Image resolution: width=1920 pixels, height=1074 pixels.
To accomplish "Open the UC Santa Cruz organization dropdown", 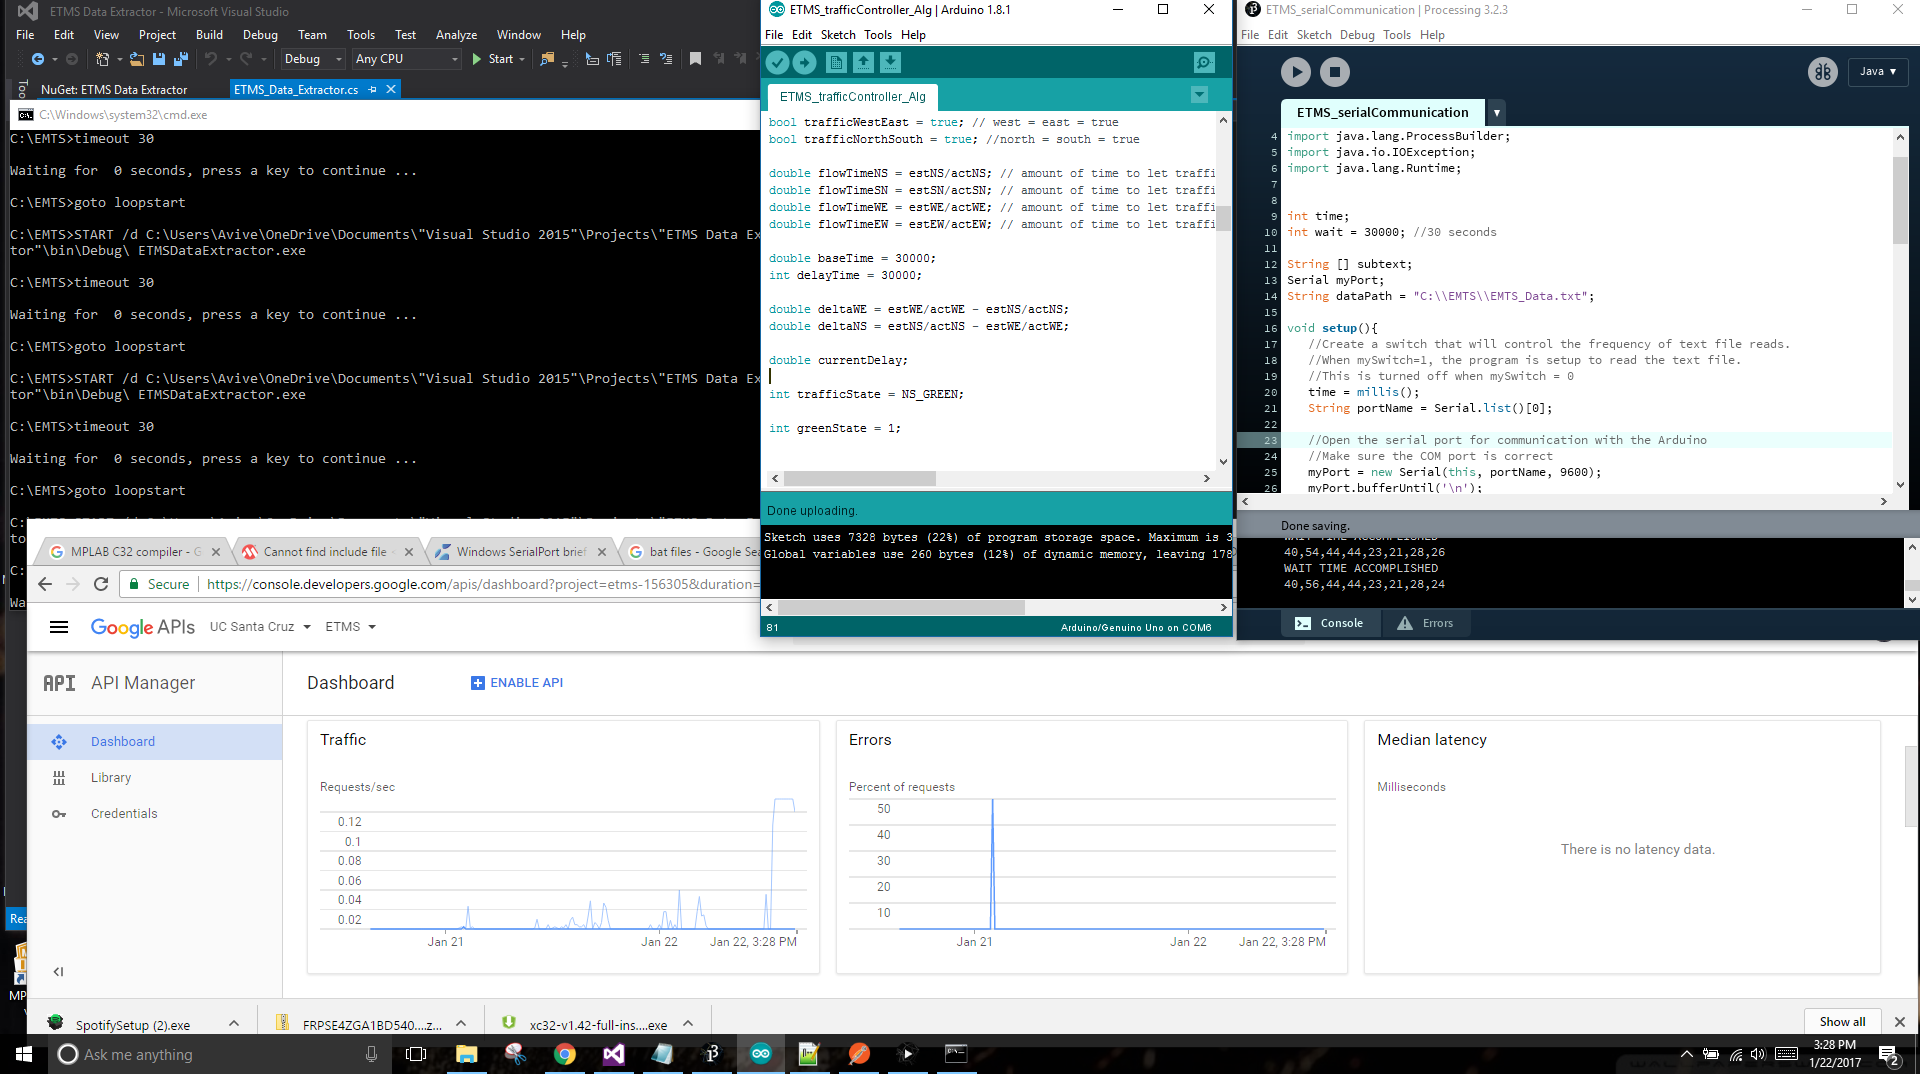I will tap(260, 627).
